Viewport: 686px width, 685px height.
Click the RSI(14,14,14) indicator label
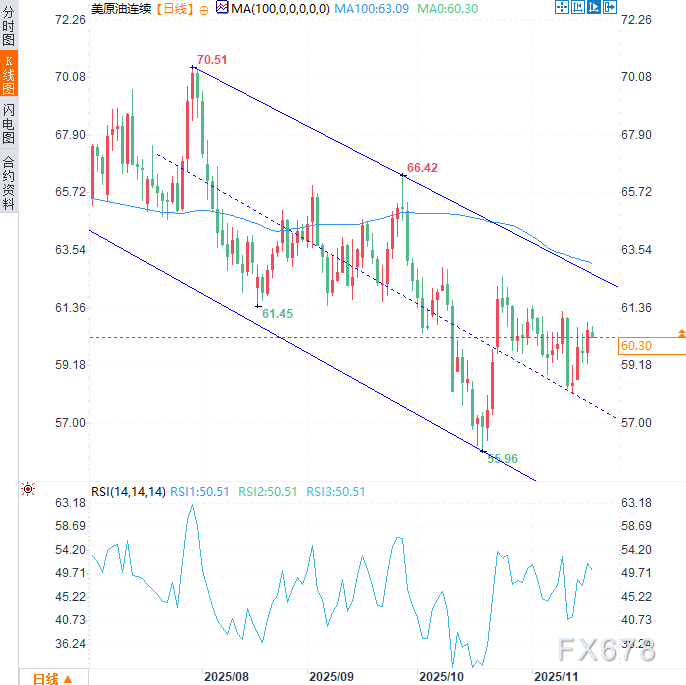[x=127, y=491]
